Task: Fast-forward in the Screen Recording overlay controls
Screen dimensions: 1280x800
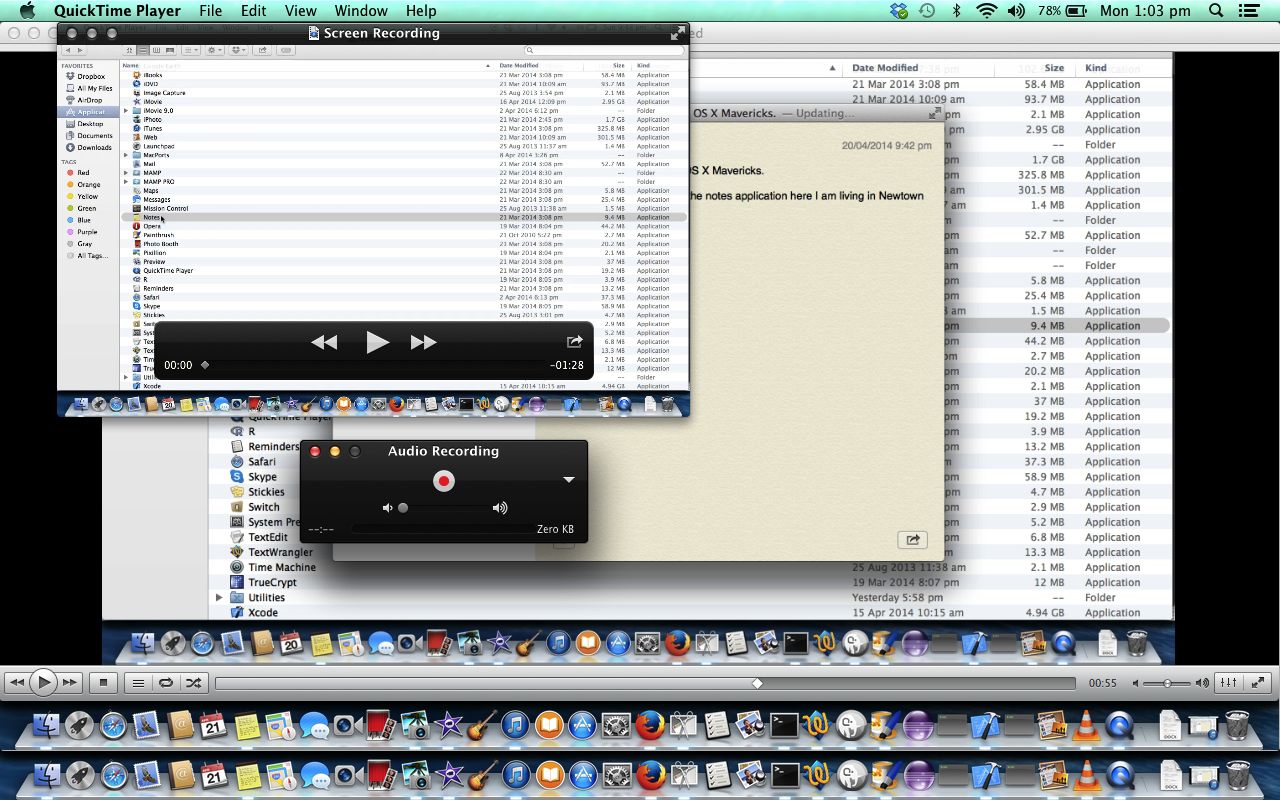Action: point(424,342)
